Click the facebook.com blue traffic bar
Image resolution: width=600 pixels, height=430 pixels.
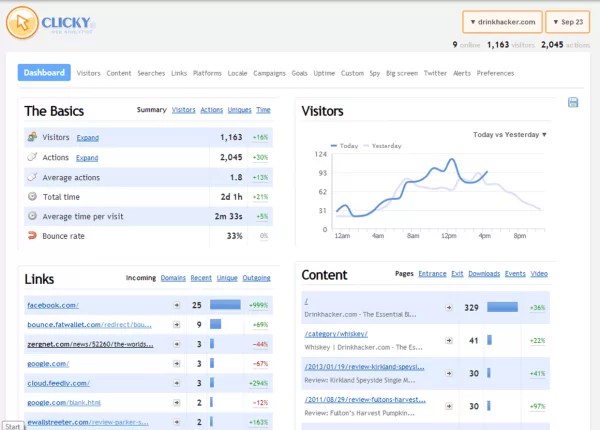point(225,305)
